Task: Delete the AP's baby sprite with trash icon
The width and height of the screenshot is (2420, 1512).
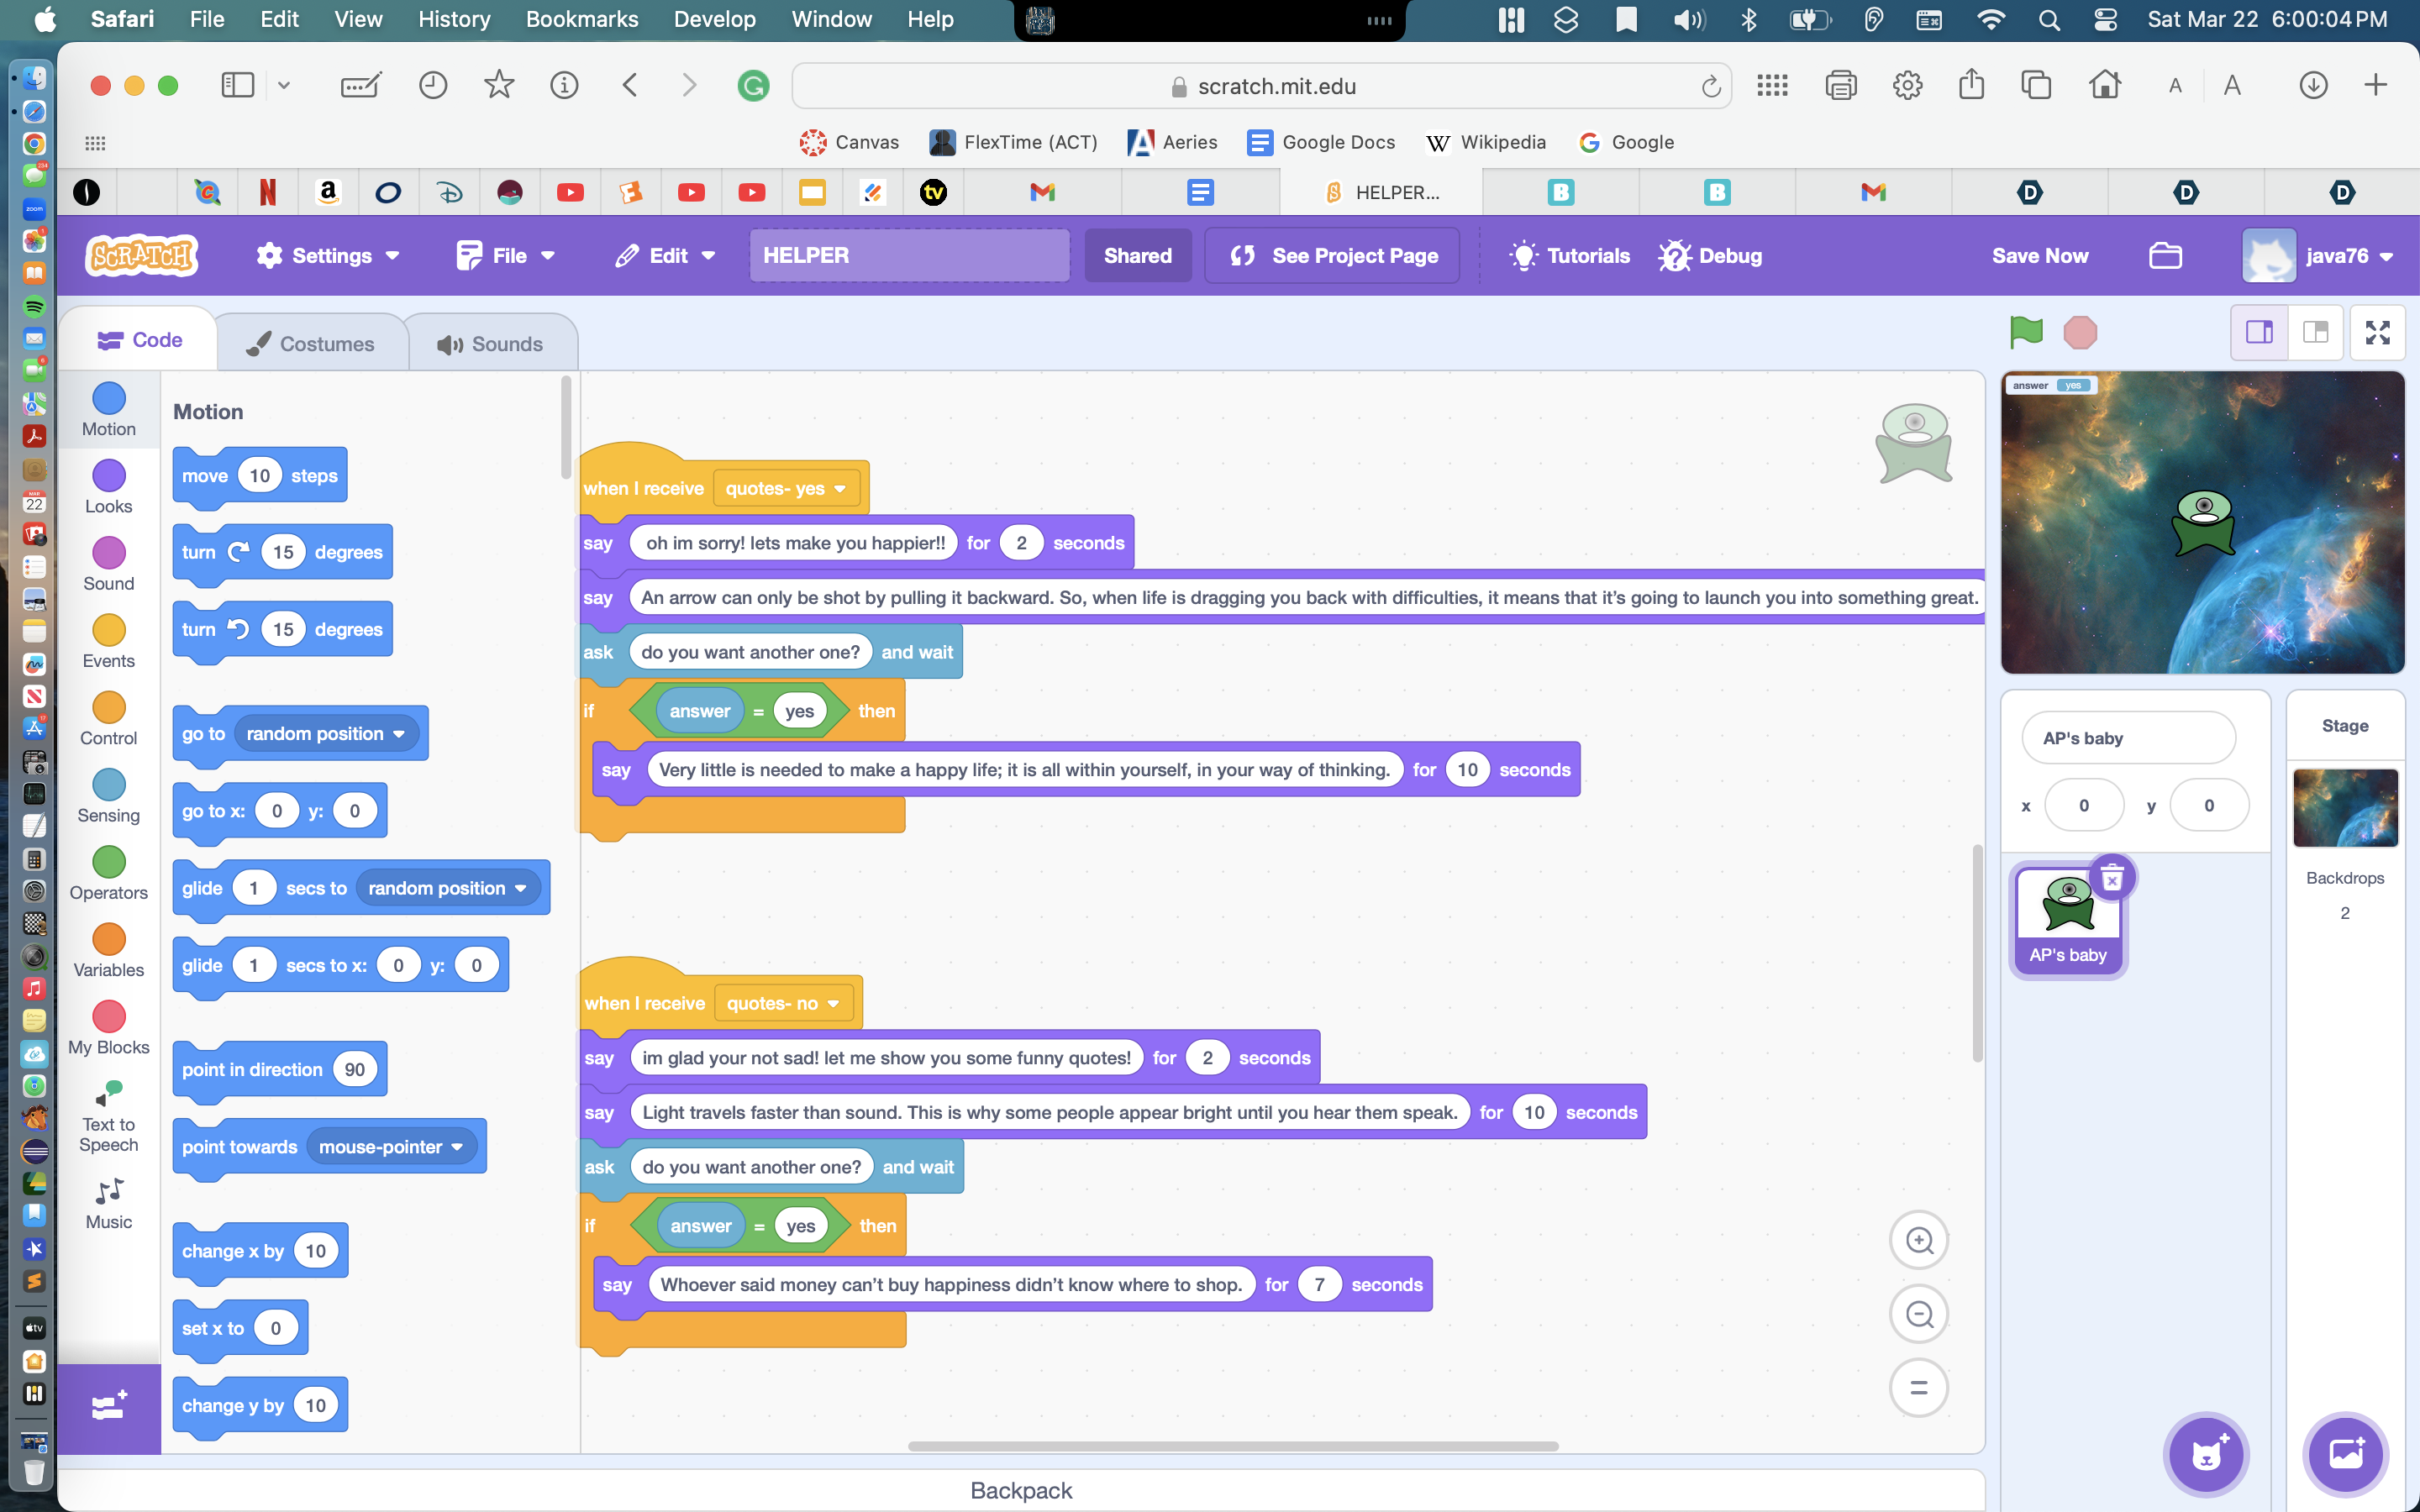Action: (2111, 878)
